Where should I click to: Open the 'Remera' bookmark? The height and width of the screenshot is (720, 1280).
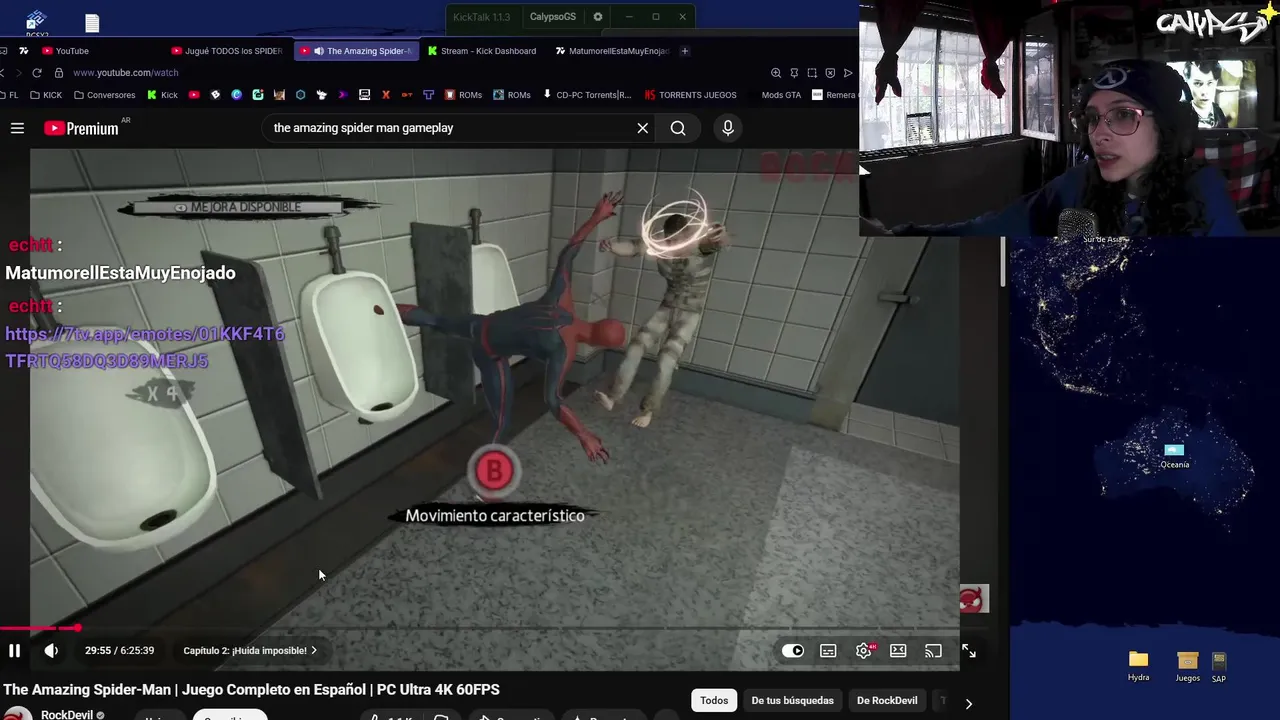coord(834,95)
